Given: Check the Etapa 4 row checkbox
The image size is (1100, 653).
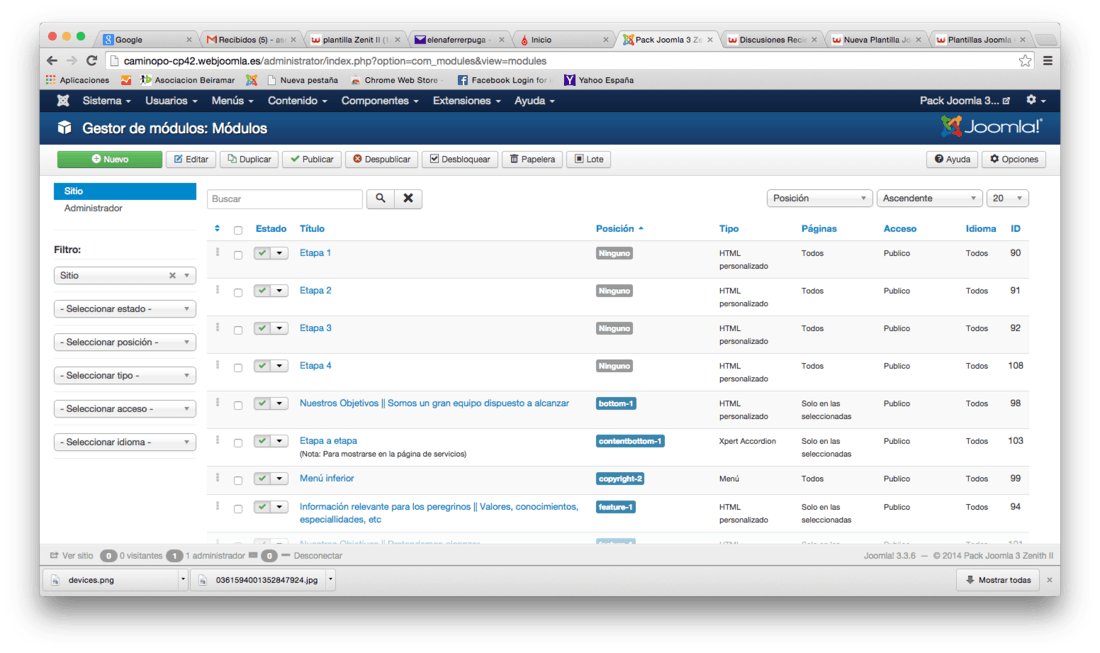Looking at the screenshot, I should [x=238, y=368].
